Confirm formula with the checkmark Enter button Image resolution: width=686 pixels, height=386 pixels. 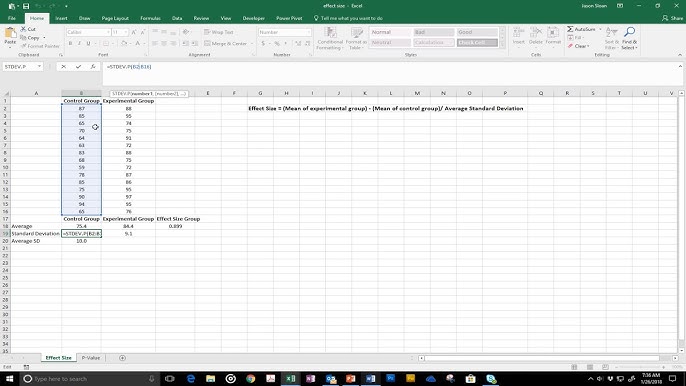[78, 67]
